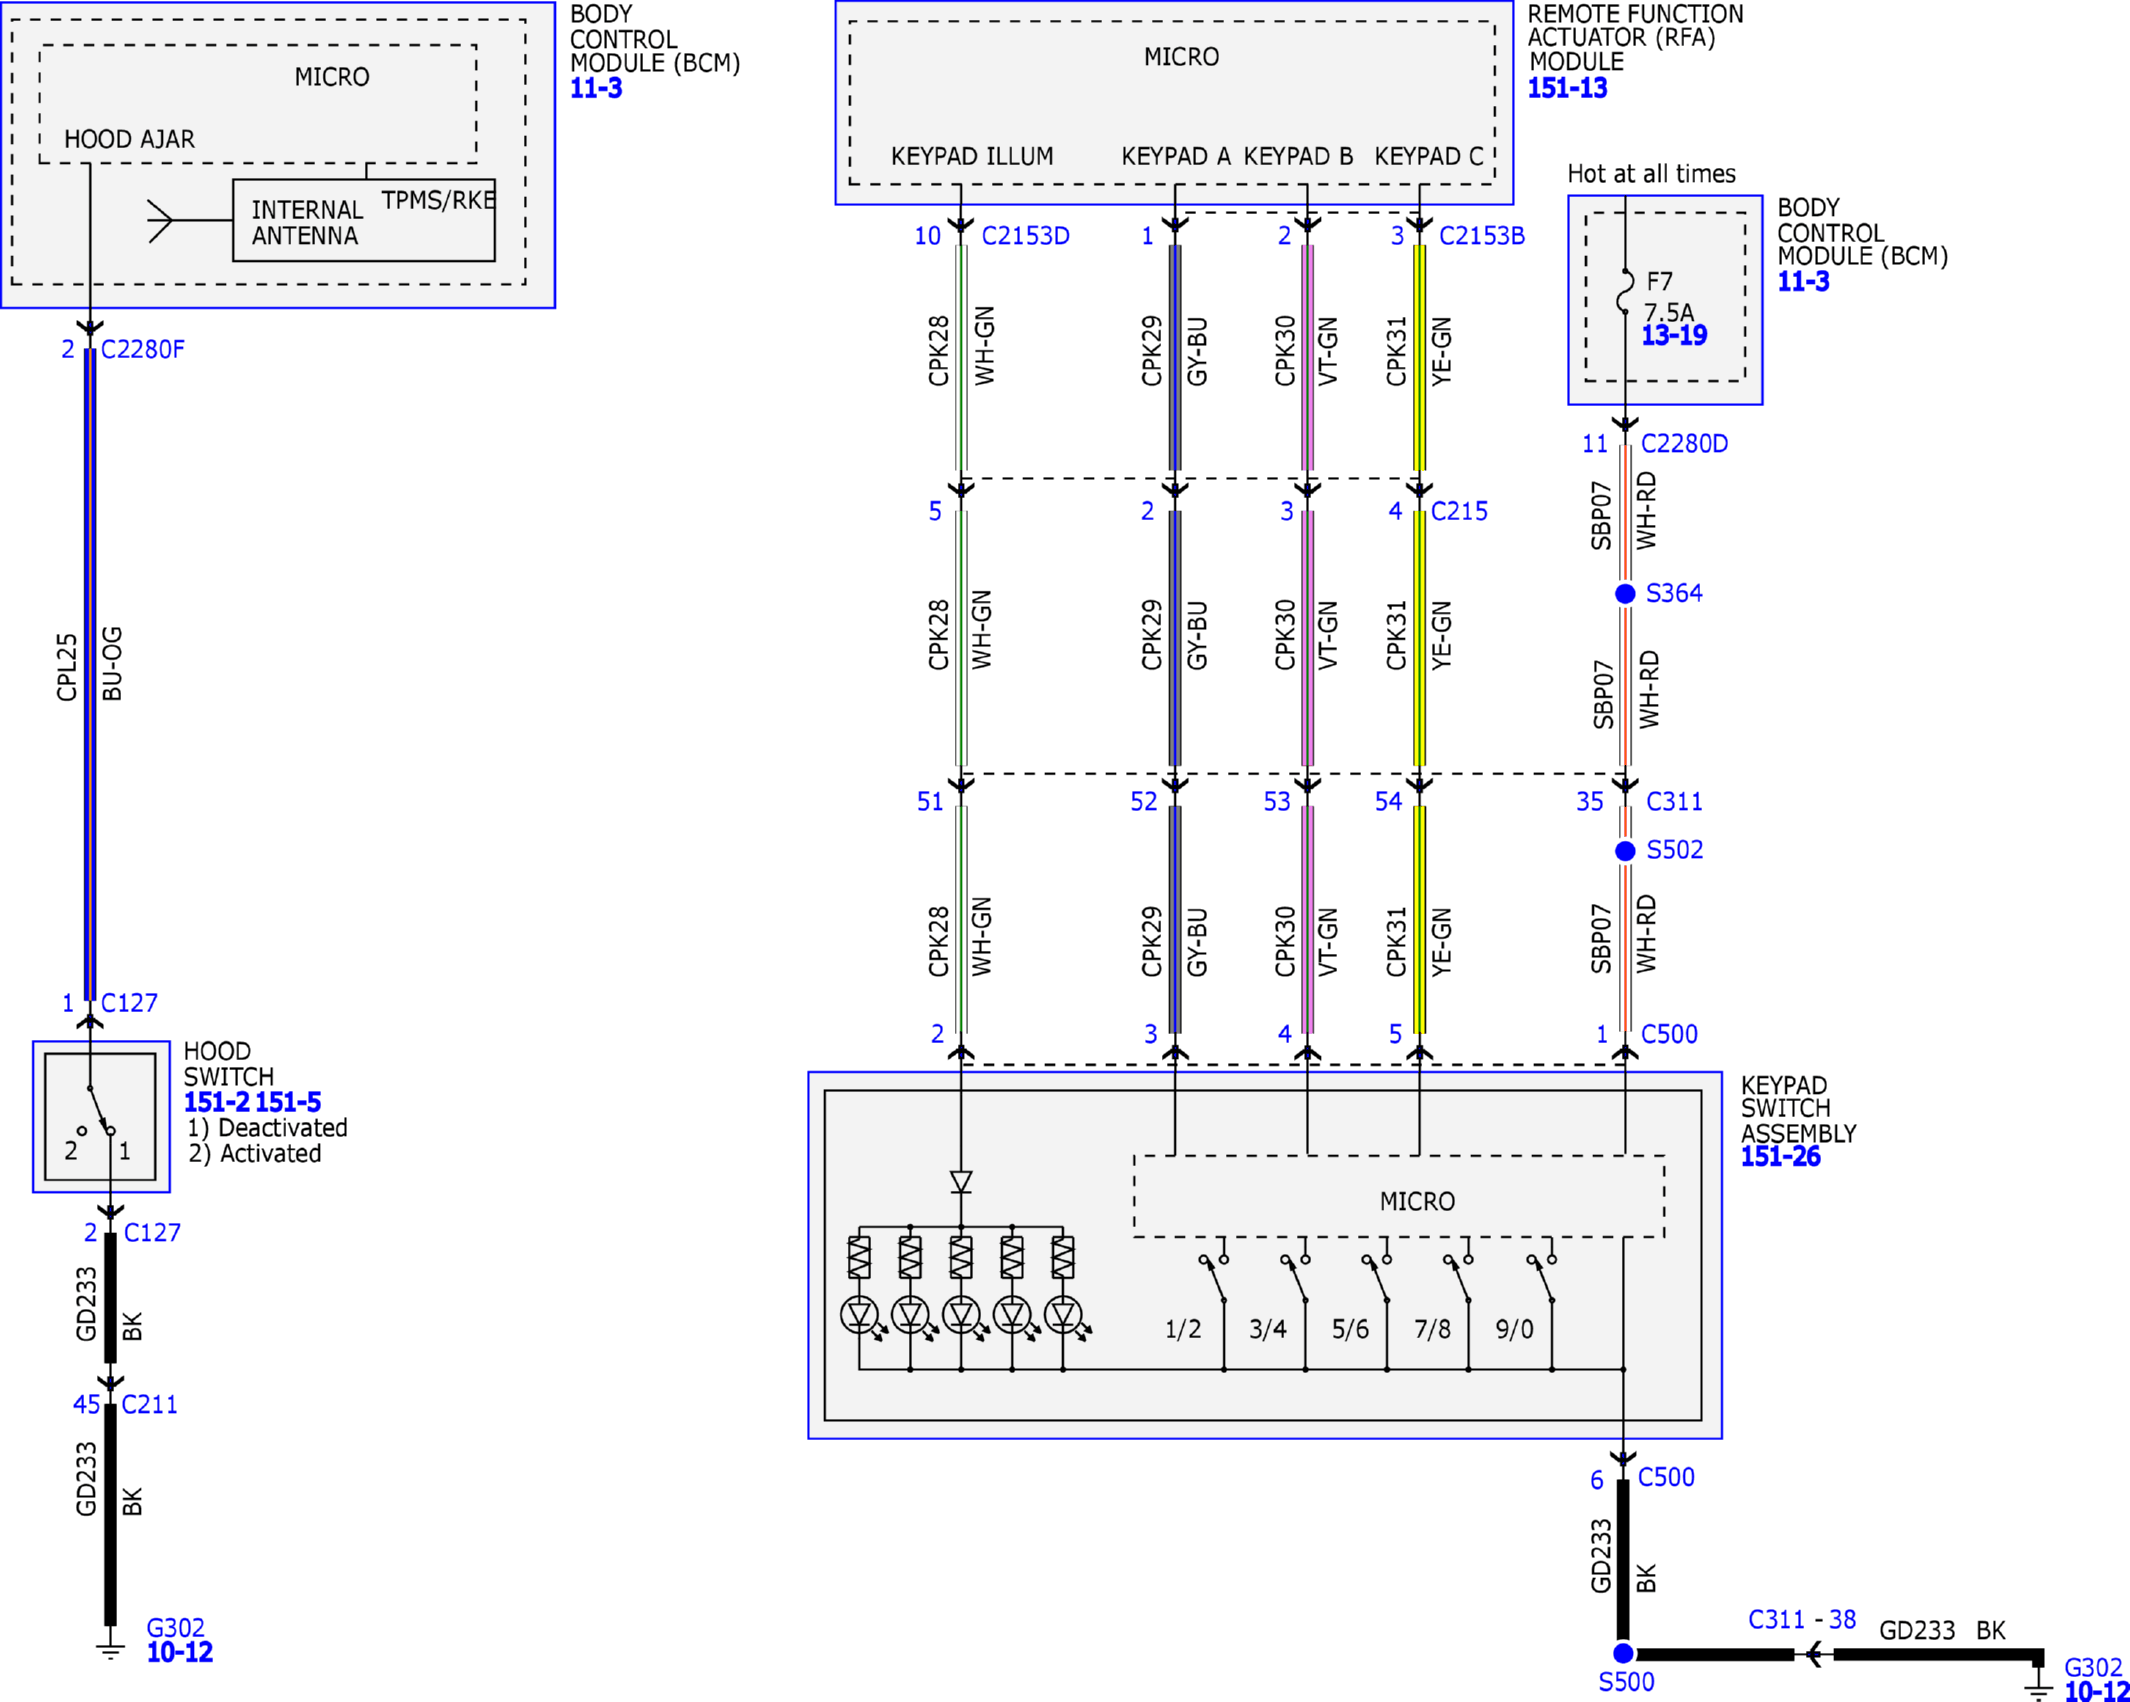Click the Hot at all times label
The image size is (2130, 1702).
click(1651, 174)
